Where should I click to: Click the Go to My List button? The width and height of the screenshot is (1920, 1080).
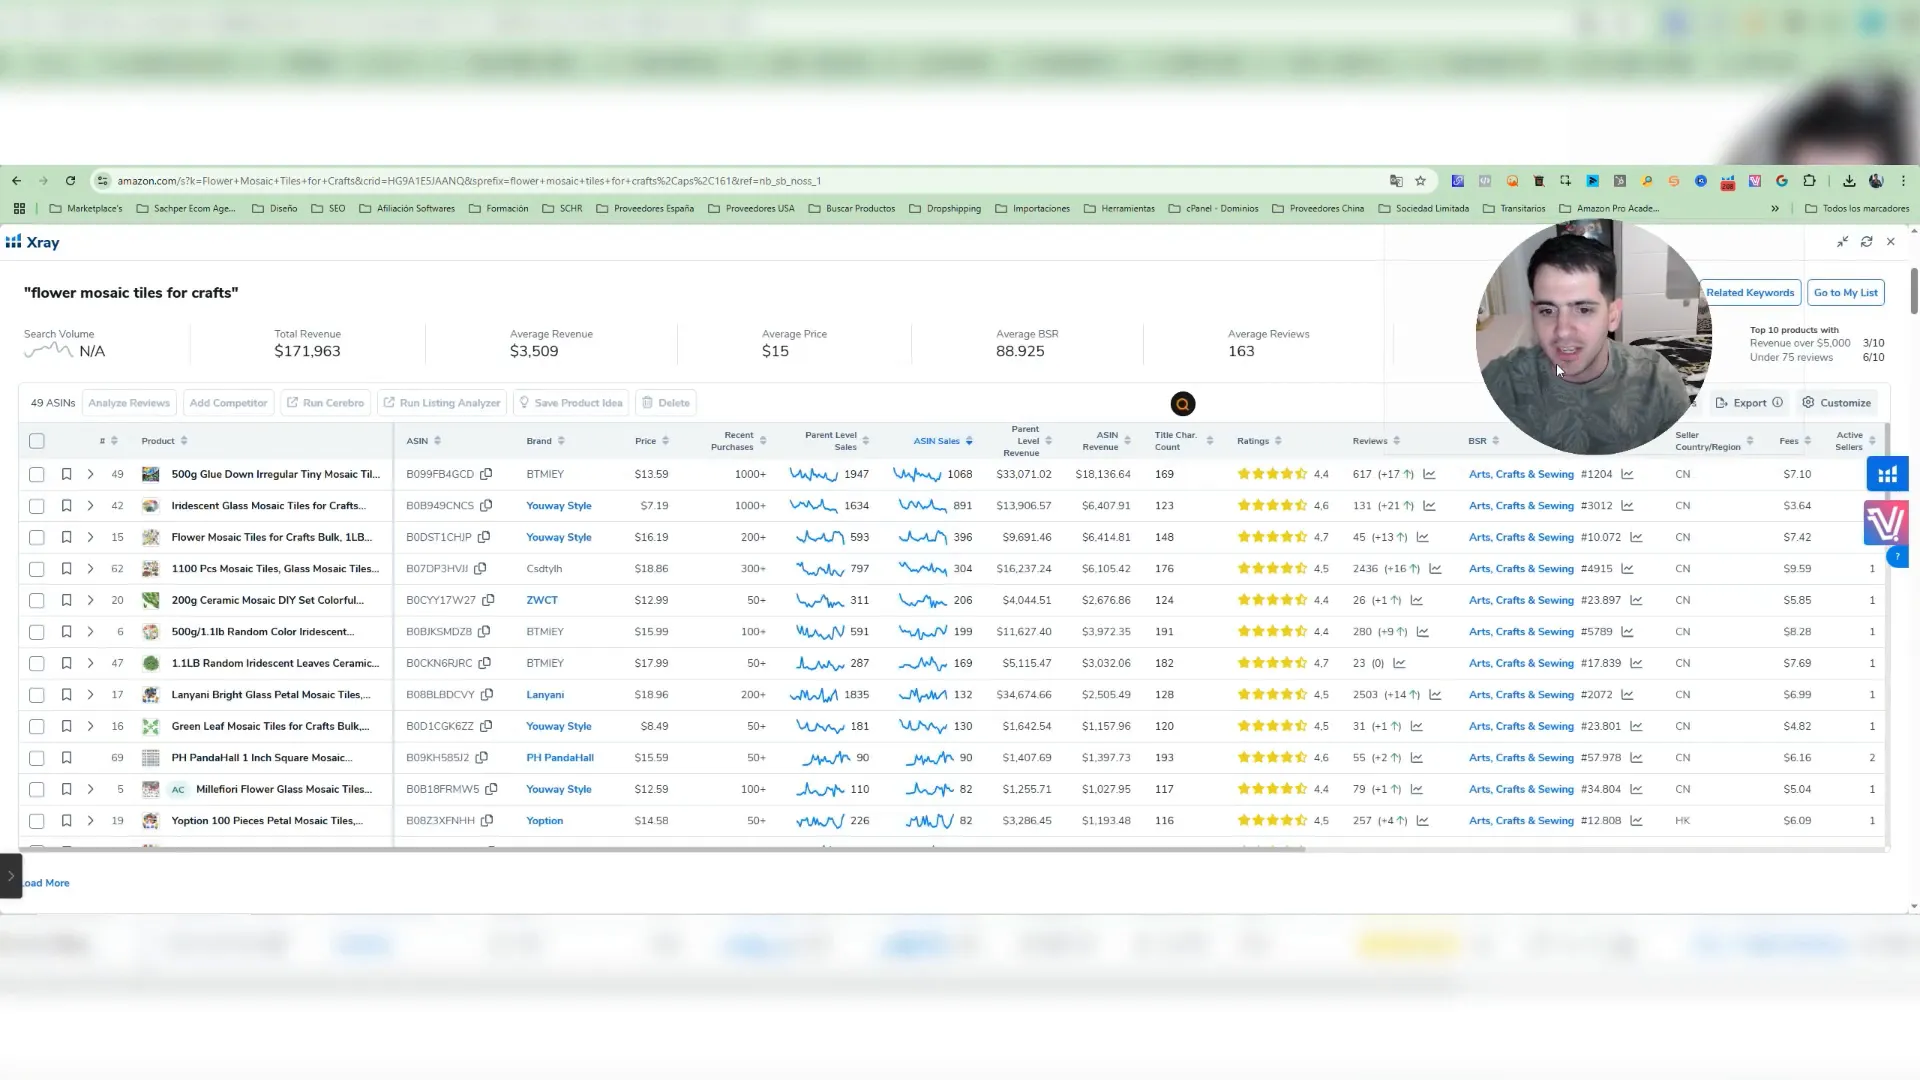pos(1846,293)
